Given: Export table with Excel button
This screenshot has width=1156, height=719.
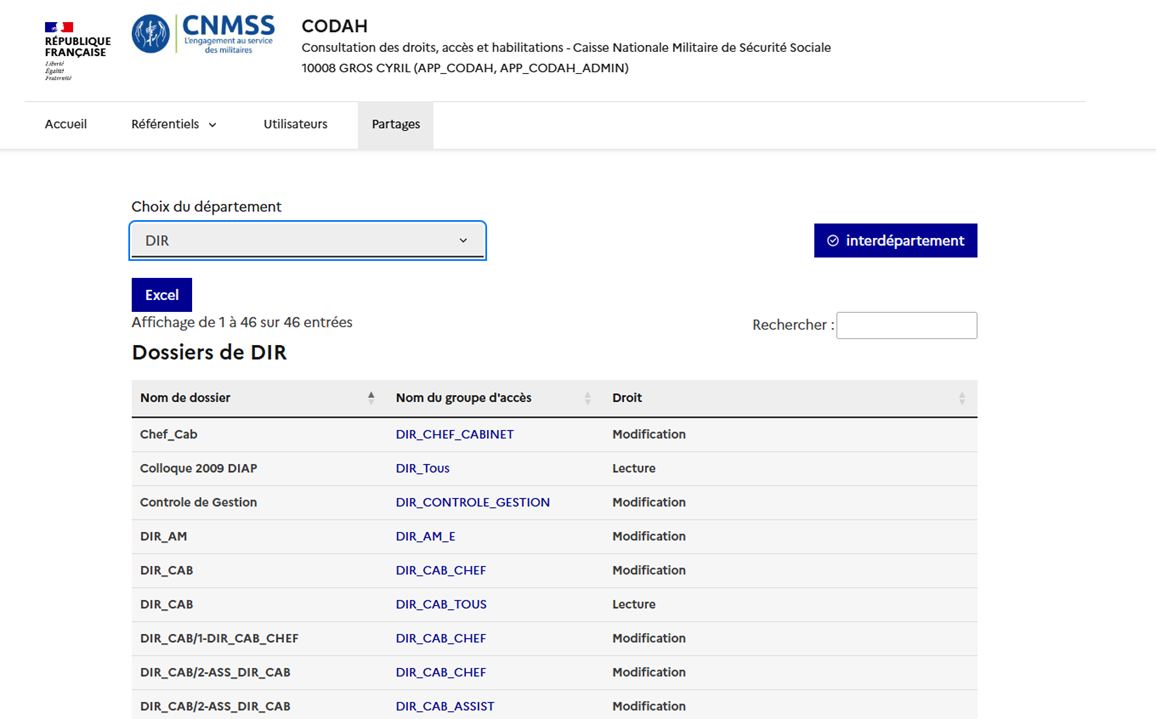Looking at the screenshot, I should coord(161,295).
